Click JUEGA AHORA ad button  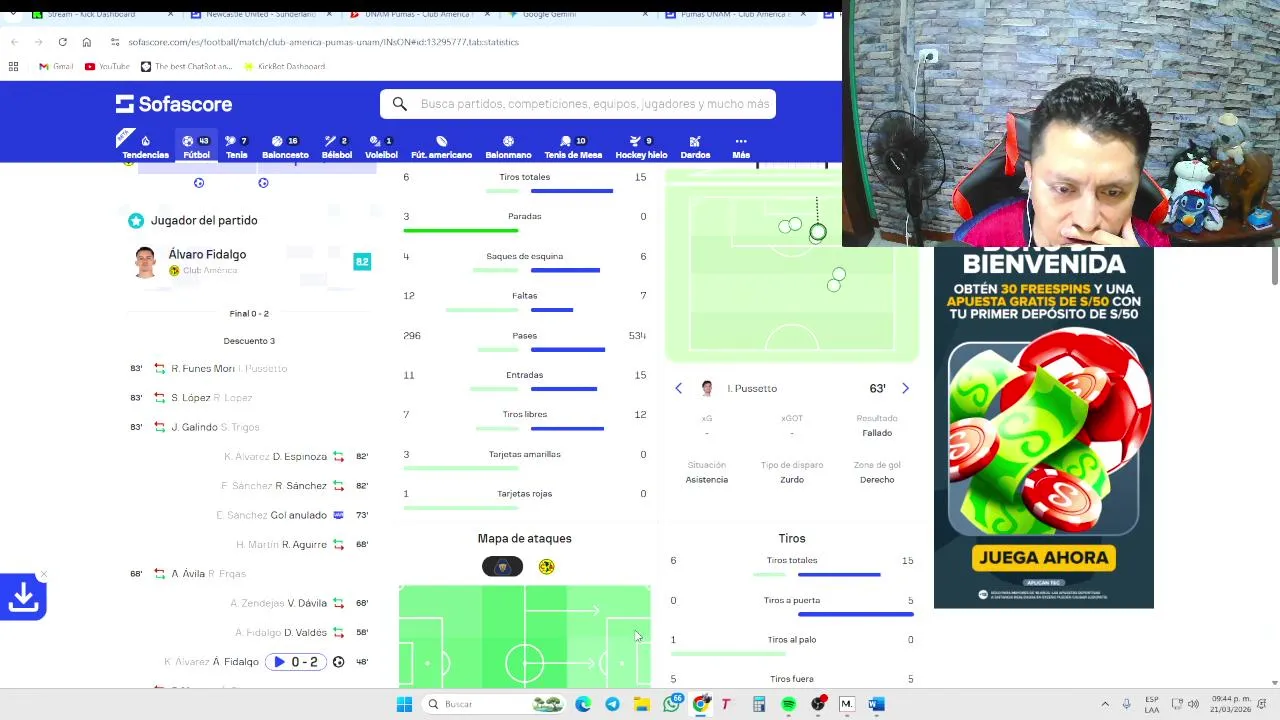click(x=1043, y=558)
